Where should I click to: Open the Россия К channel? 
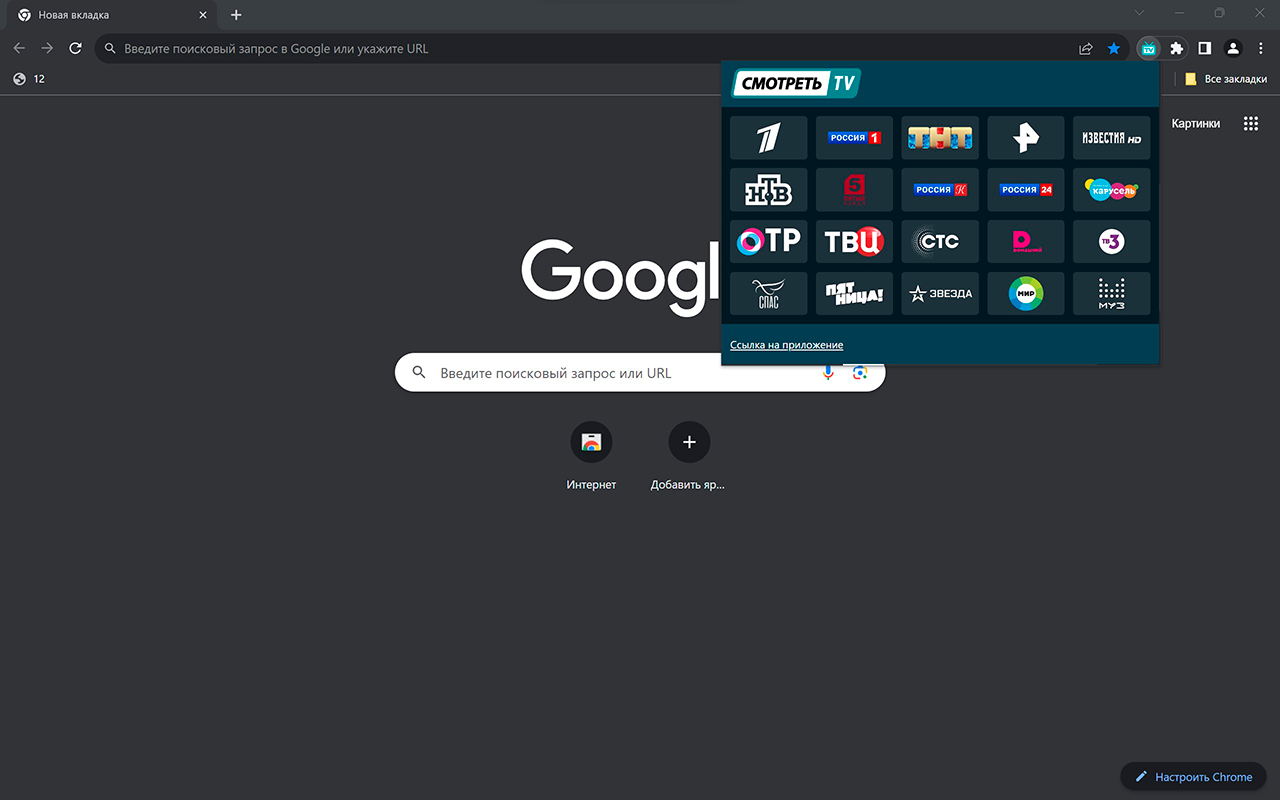pyautogui.click(x=940, y=190)
